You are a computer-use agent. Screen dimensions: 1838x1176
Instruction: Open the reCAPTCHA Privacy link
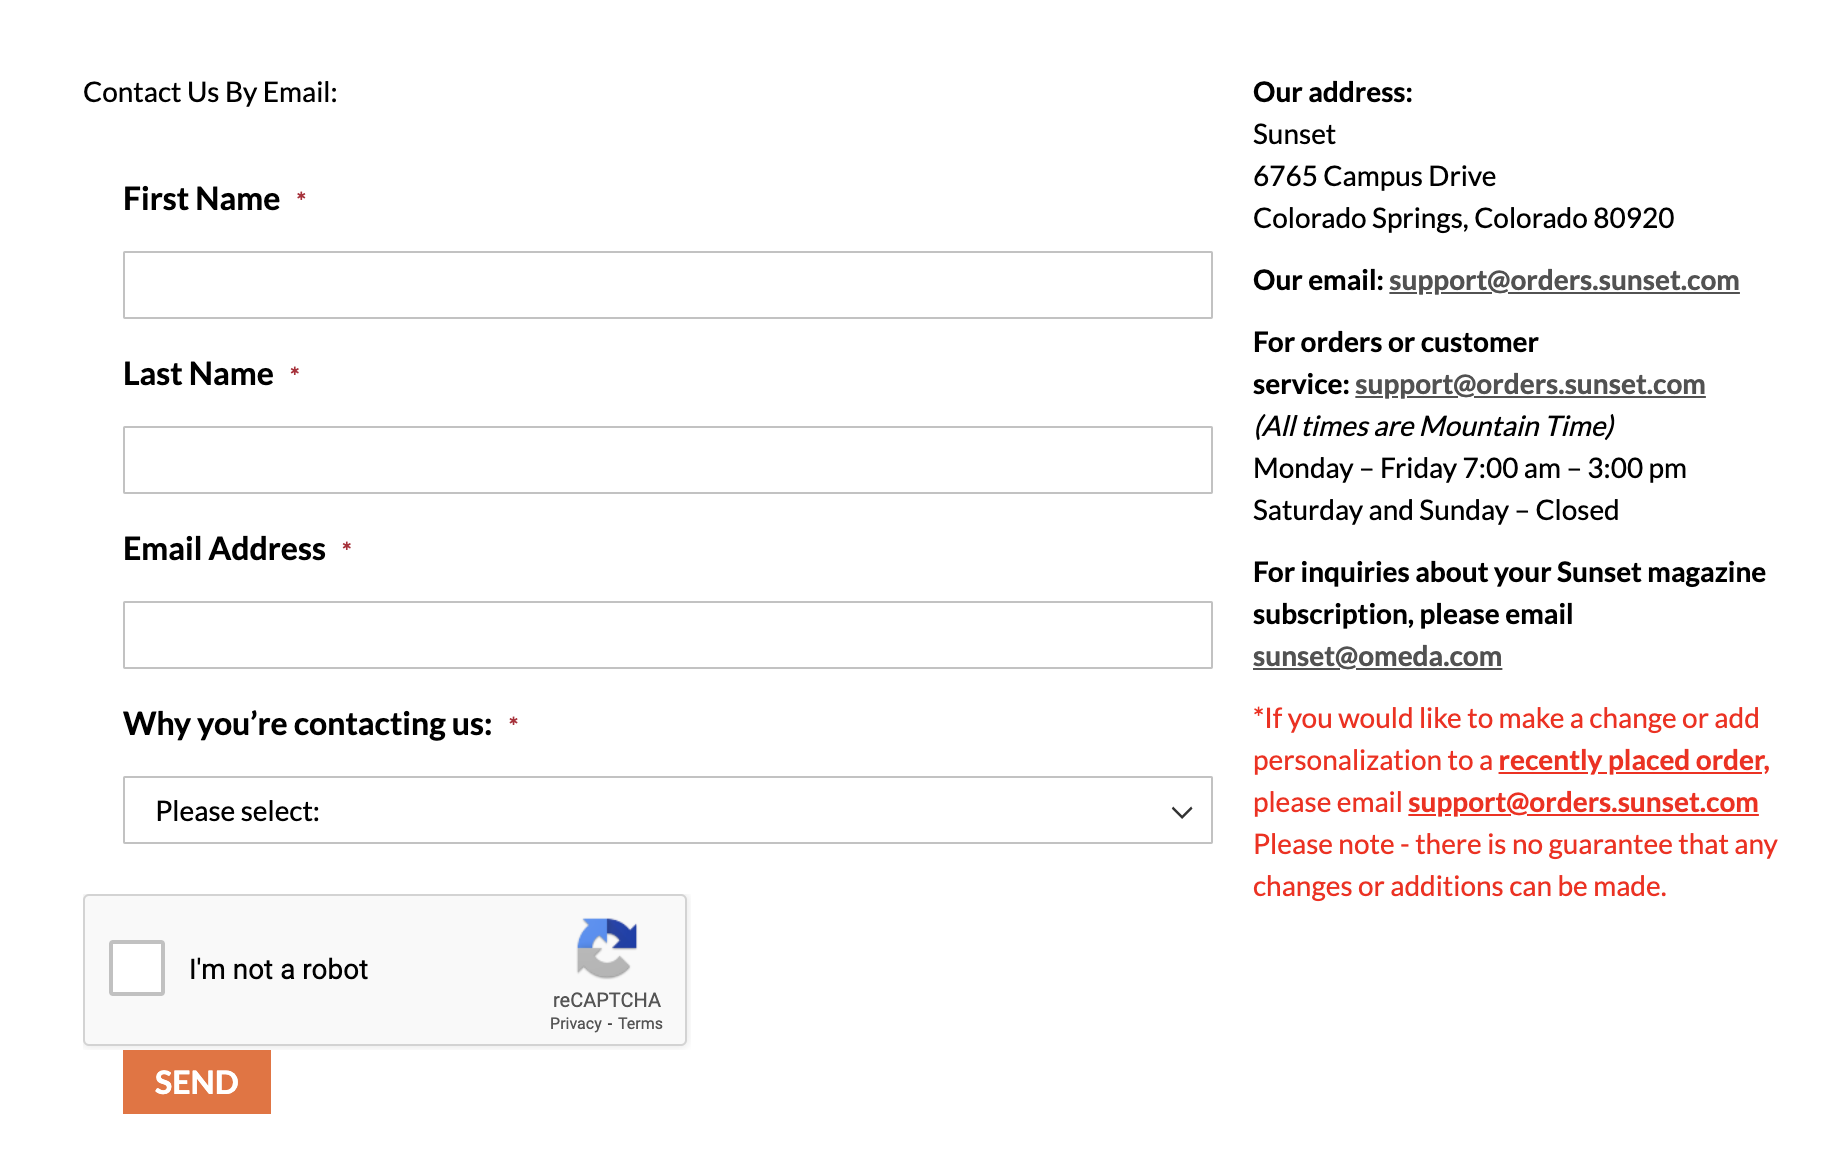click(575, 1022)
